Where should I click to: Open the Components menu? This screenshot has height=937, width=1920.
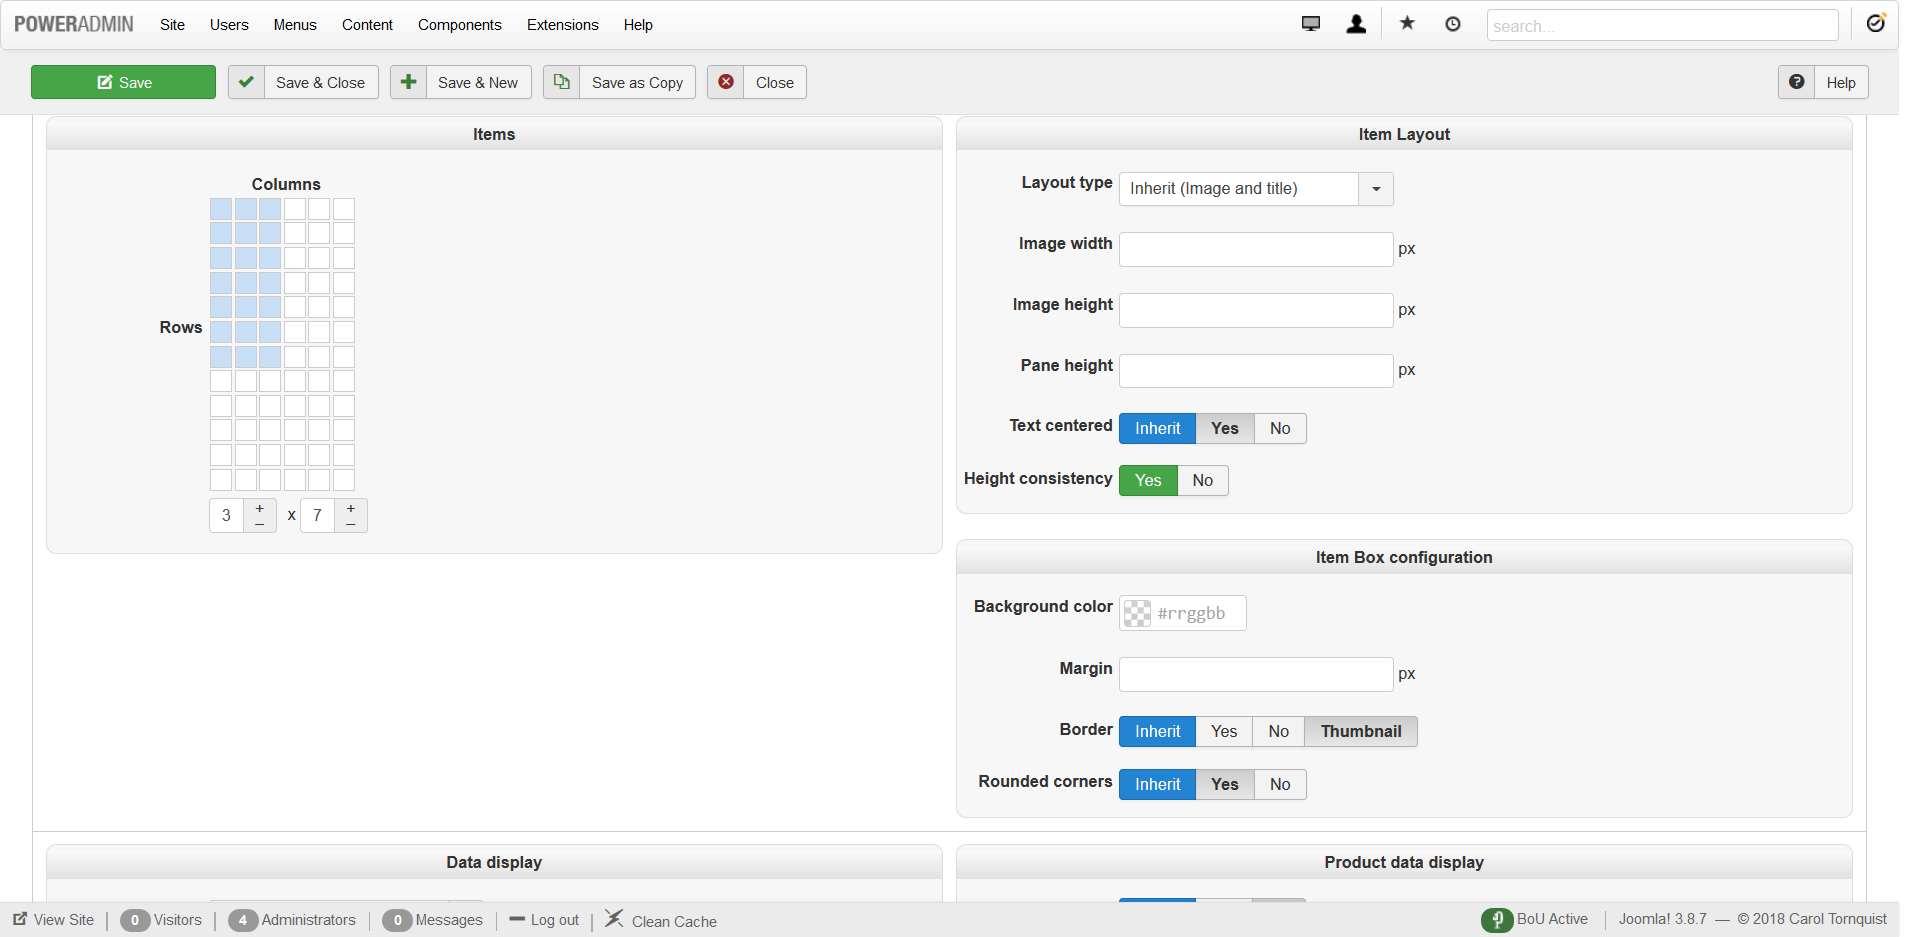click(459, 25)
